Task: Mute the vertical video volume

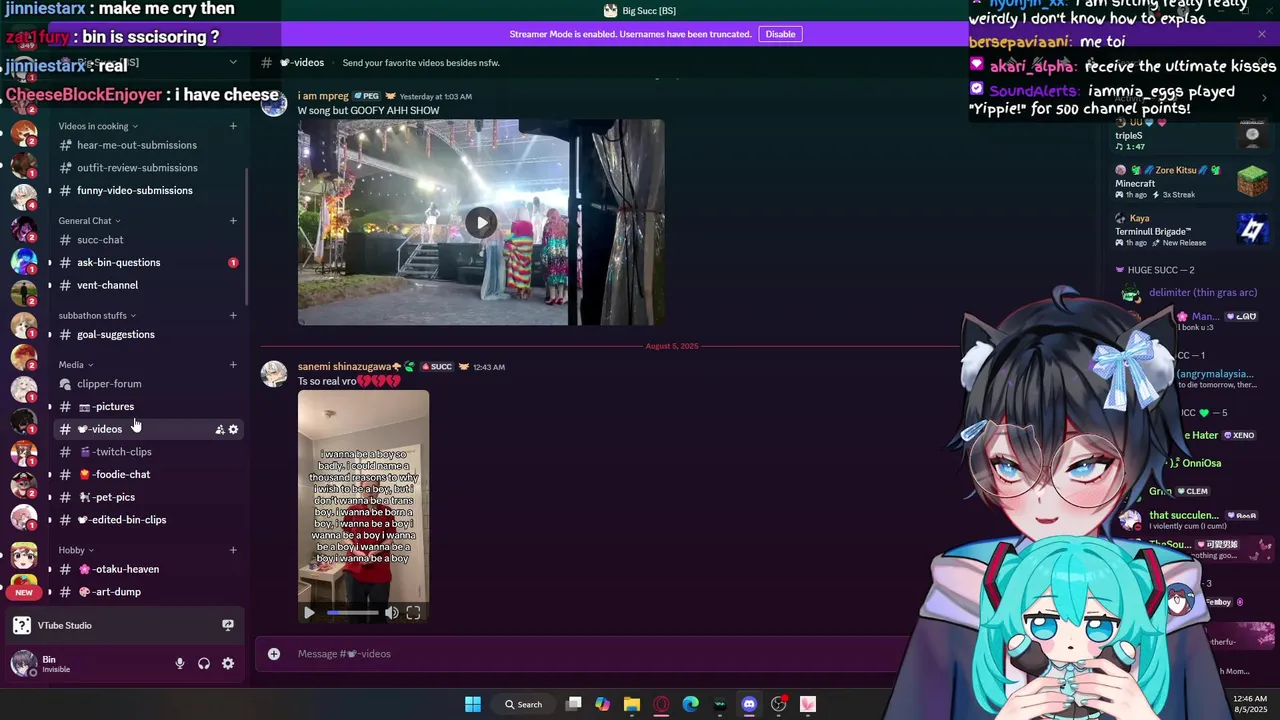Action: pyautogui.click(x=392, y=613)
